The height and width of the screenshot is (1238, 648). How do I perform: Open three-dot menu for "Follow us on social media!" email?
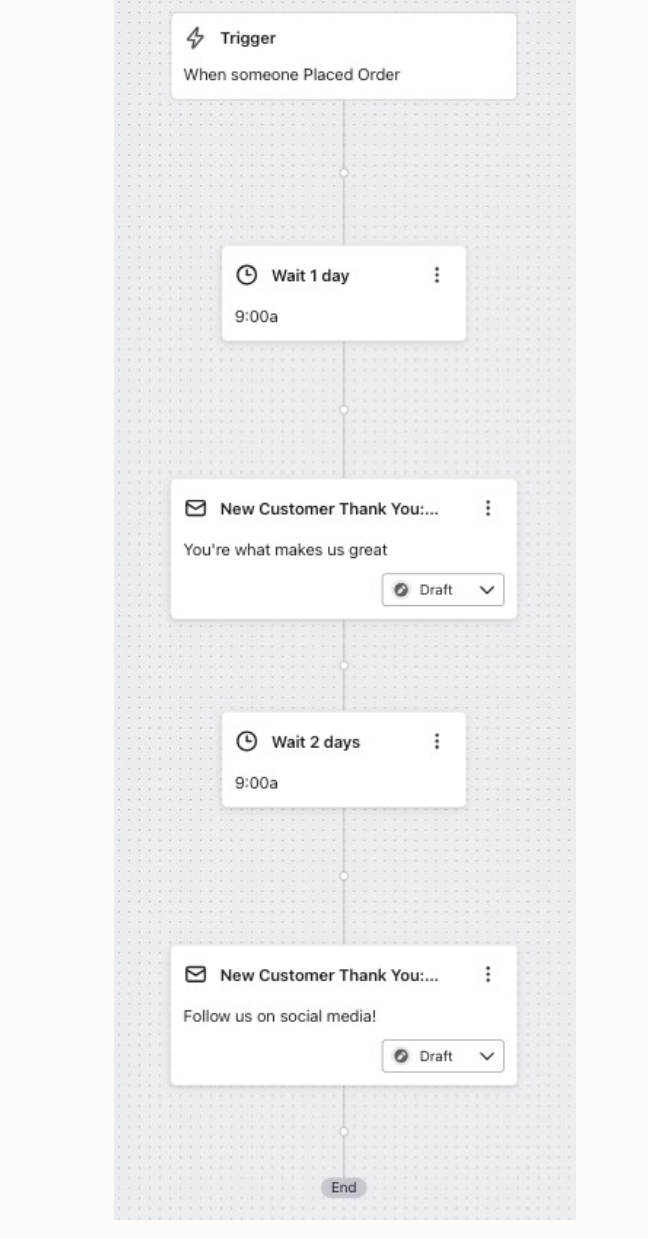pos(488,974)
